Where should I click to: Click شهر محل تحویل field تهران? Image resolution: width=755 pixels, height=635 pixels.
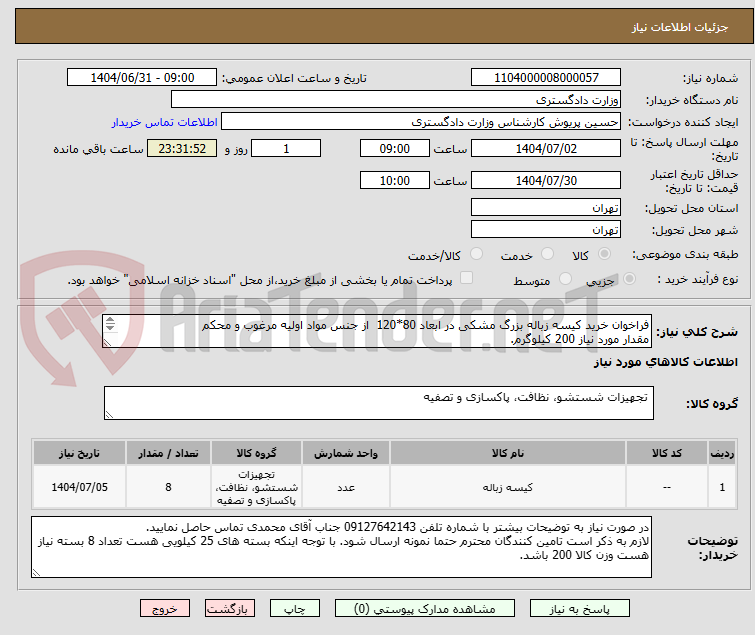546,230
